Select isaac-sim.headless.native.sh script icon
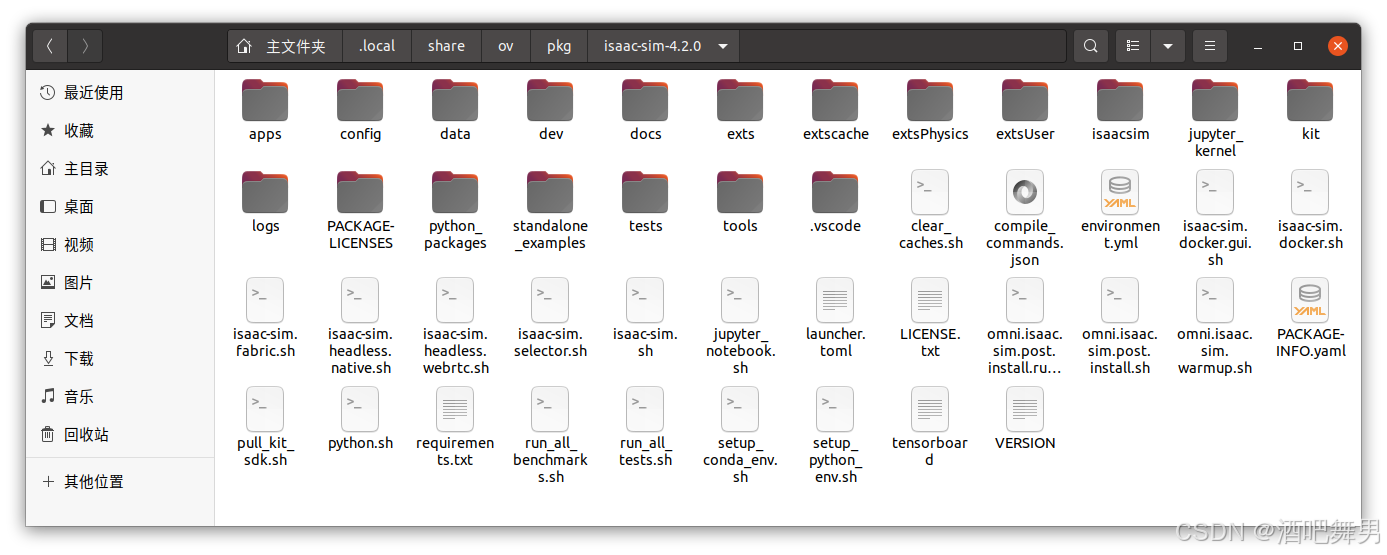 tap(360, 300)
